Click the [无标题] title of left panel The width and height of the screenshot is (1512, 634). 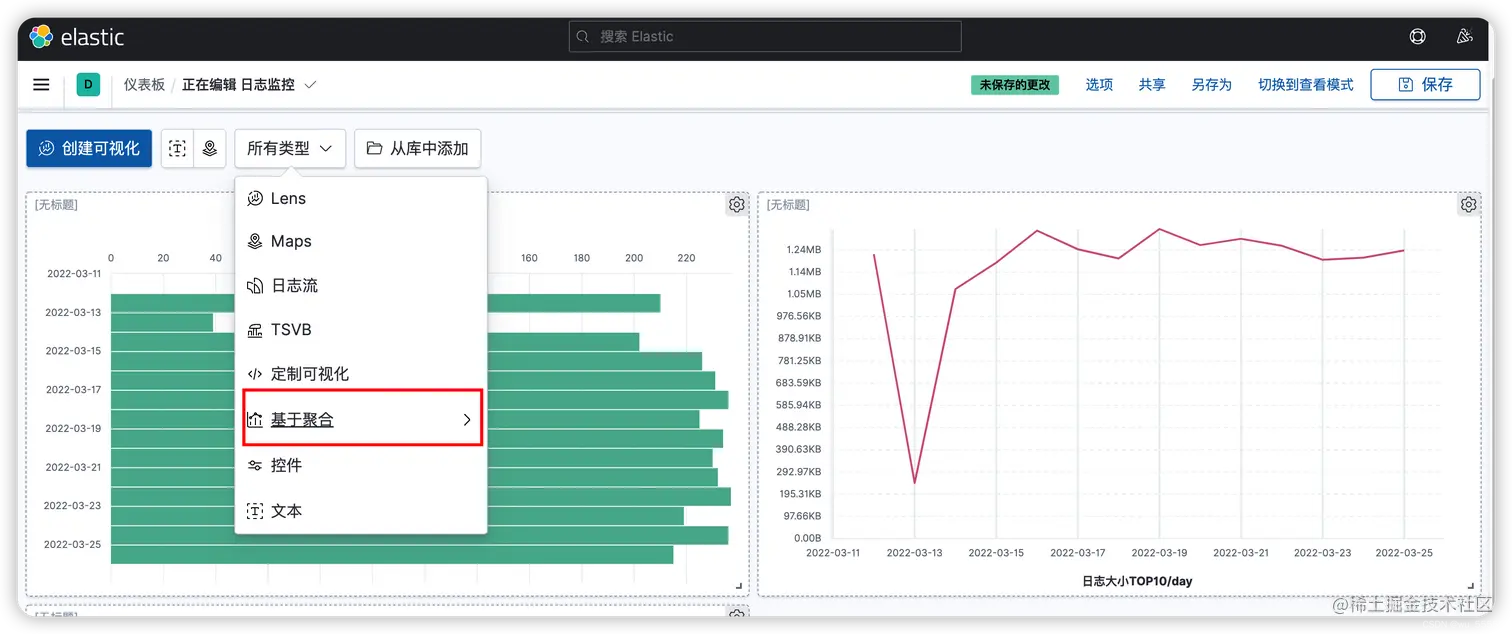pyautogui.click(x=56, y=205)
